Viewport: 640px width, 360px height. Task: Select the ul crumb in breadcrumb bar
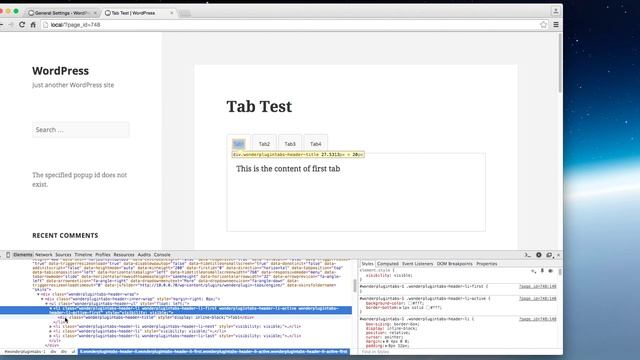[x=73, y=351]
